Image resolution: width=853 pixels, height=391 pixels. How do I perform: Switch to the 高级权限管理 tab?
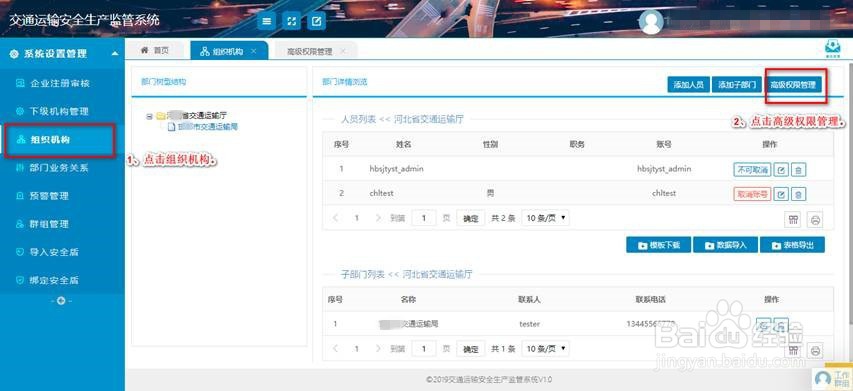point(310,52)
